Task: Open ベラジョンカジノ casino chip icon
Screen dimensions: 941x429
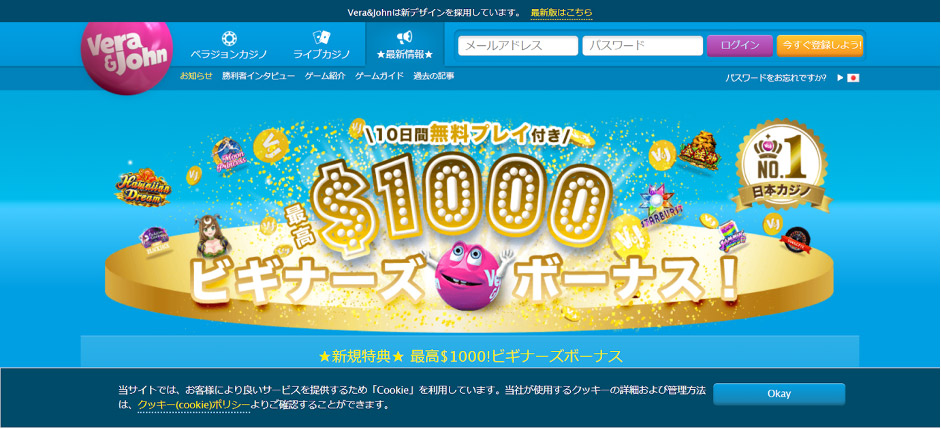Action: click(229, 38)
